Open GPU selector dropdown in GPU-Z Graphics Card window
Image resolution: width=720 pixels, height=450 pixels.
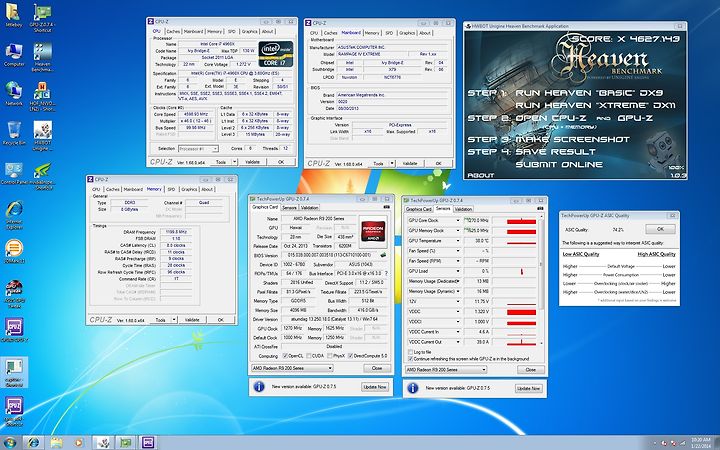pos(292,368)
